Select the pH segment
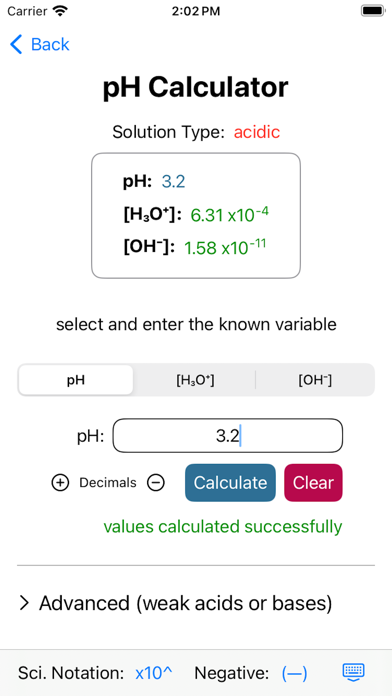 coord(76,380)
